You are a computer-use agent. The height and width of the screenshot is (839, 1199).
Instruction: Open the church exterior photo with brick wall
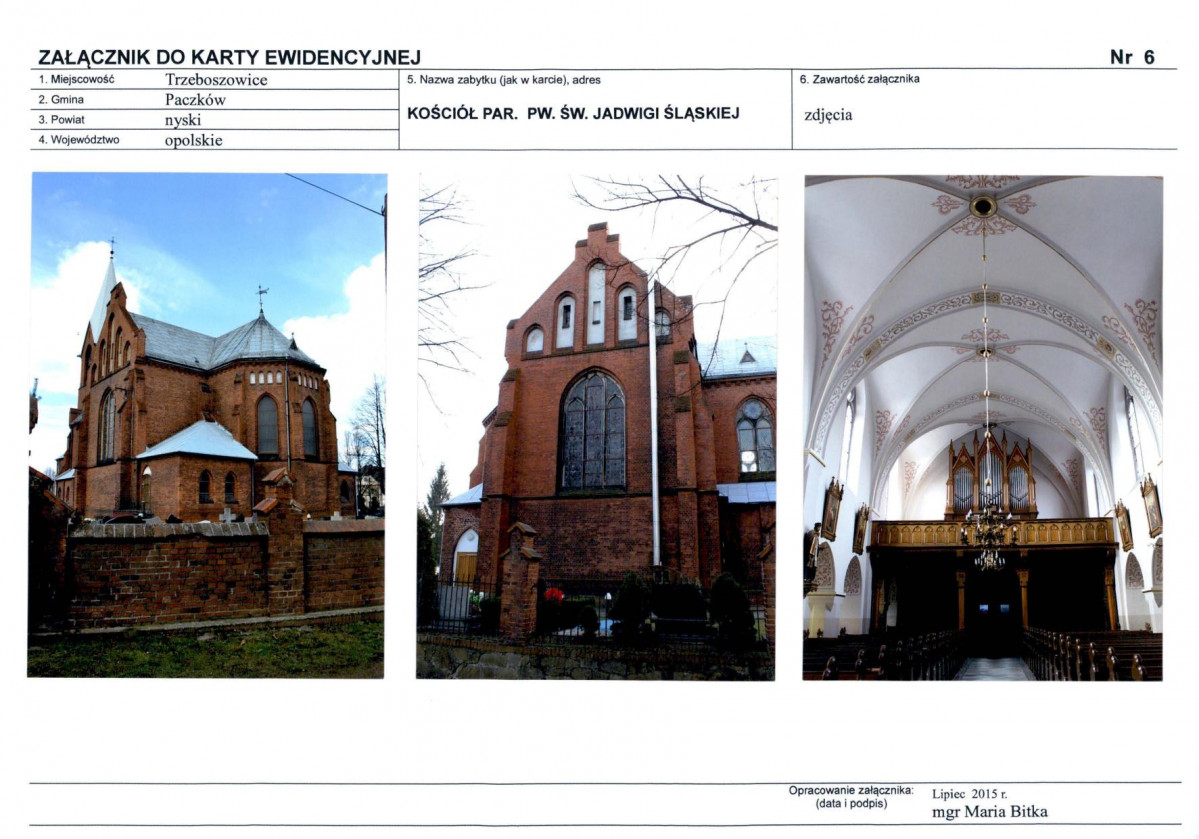point(206,425)
